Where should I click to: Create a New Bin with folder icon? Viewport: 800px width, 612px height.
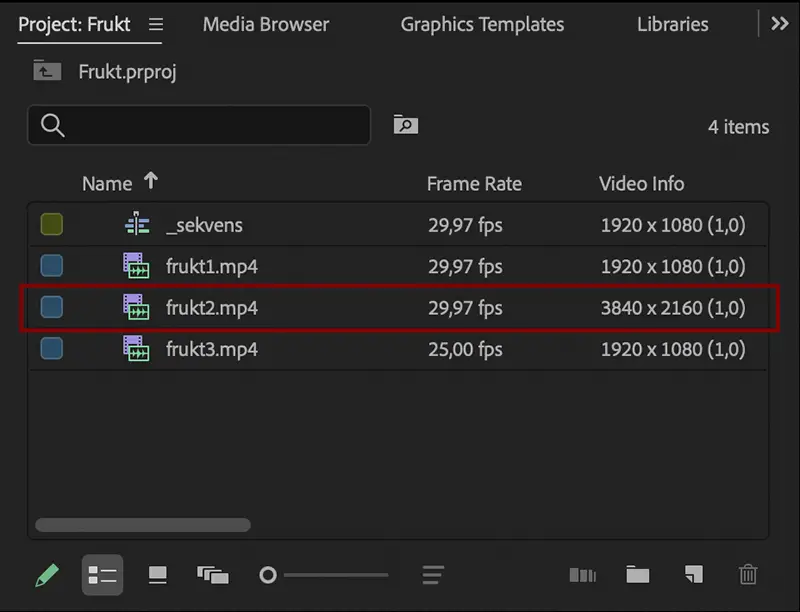pos(638,574)
